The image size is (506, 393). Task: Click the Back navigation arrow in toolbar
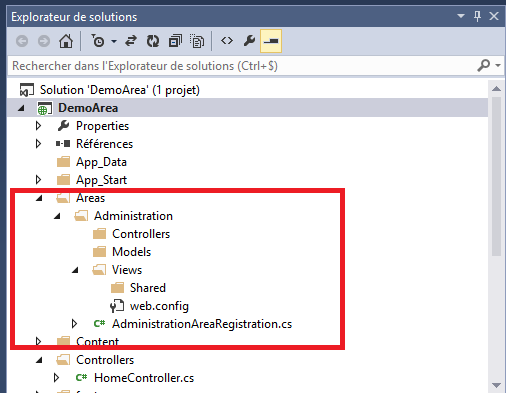click(x=22, y=41)
